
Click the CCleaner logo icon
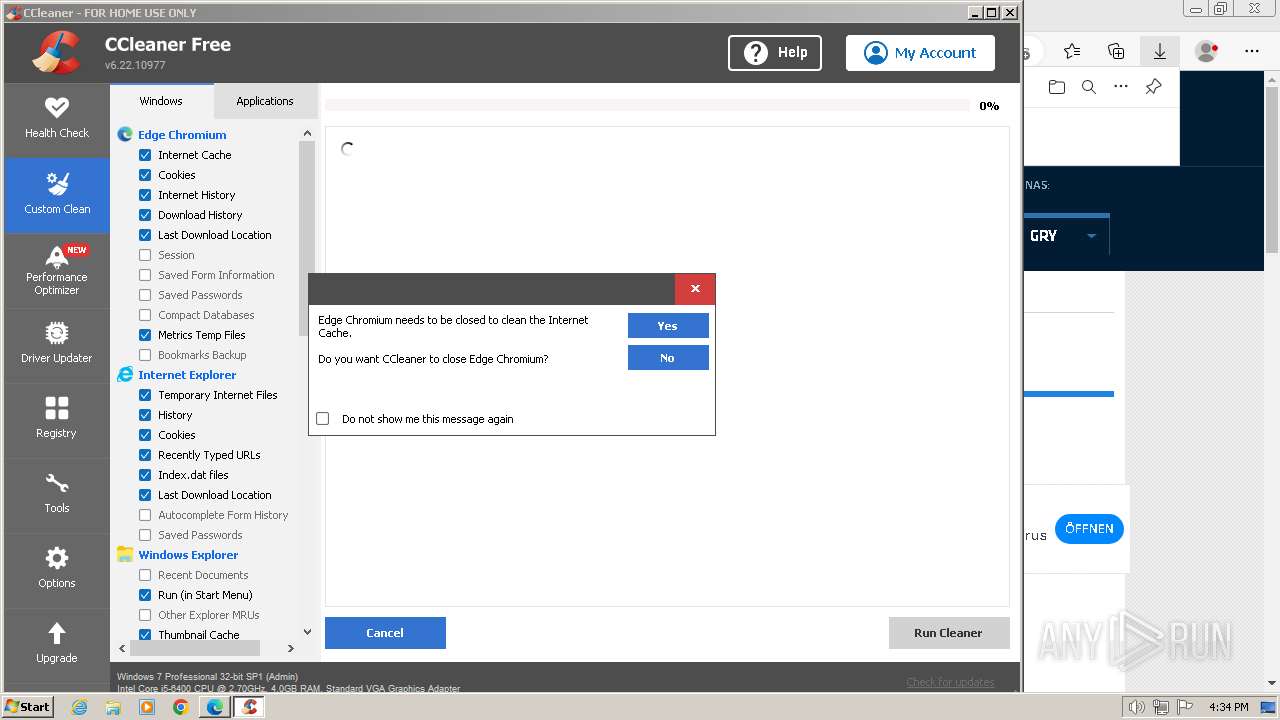(x=56, y=53)
